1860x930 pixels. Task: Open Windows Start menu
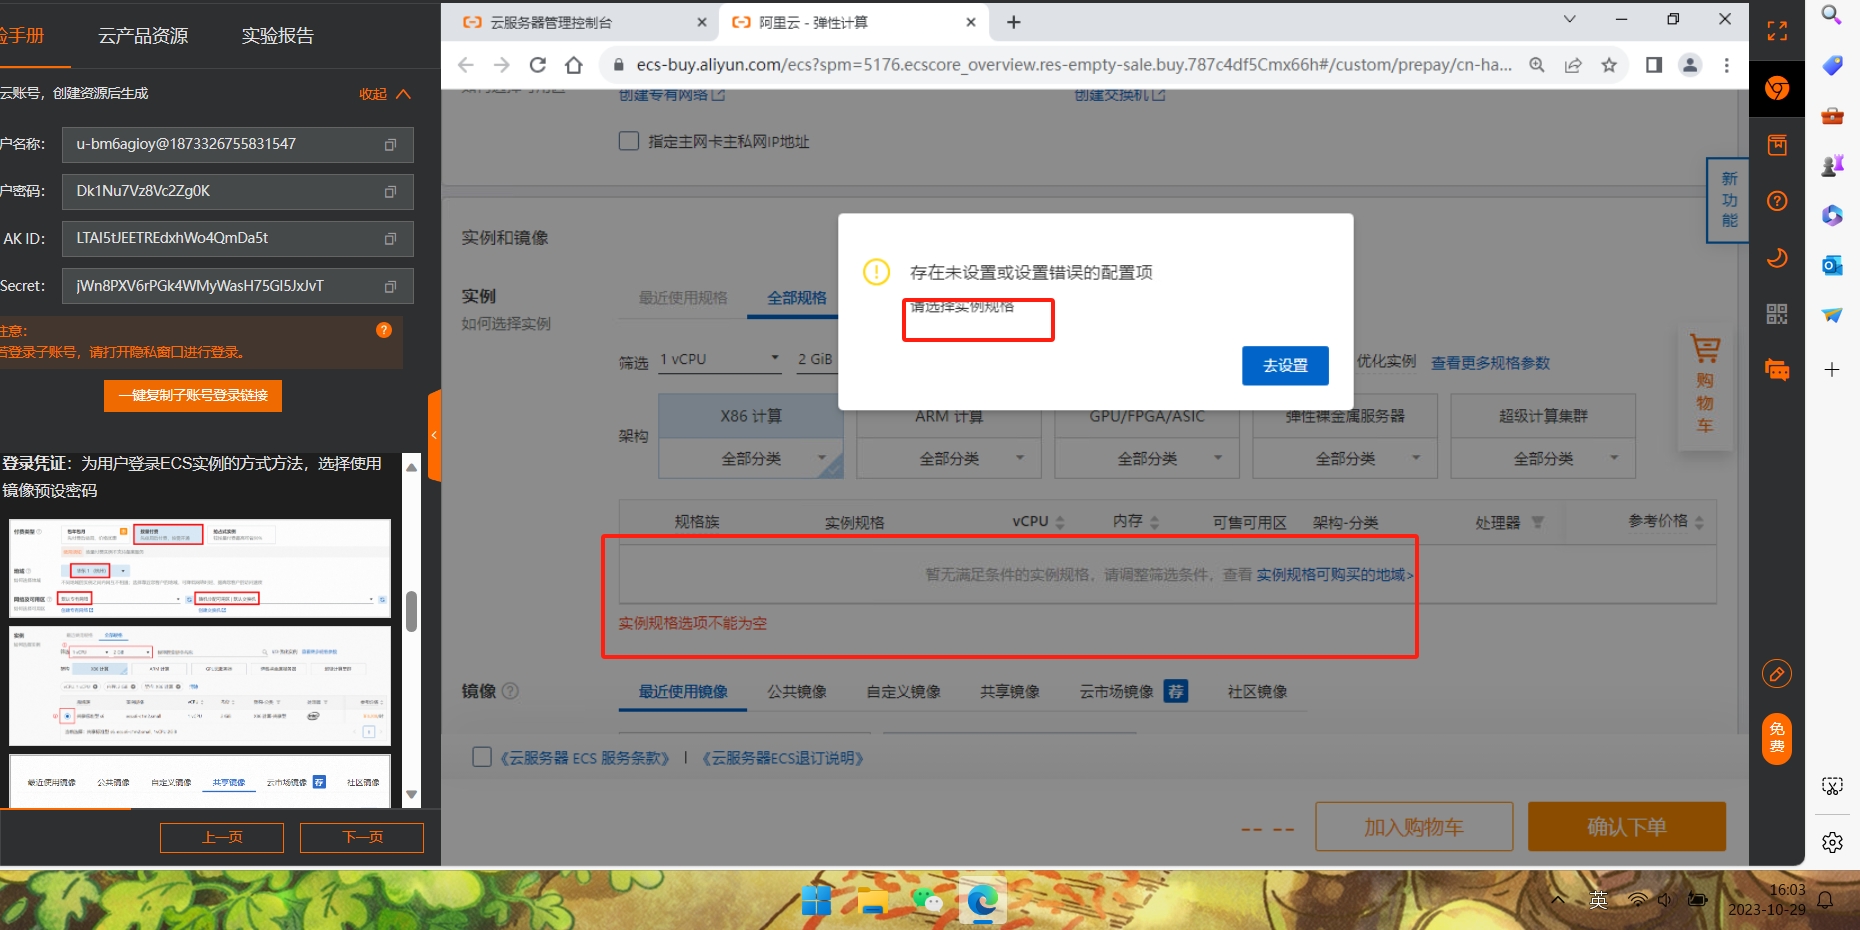[x=816, y=901]
